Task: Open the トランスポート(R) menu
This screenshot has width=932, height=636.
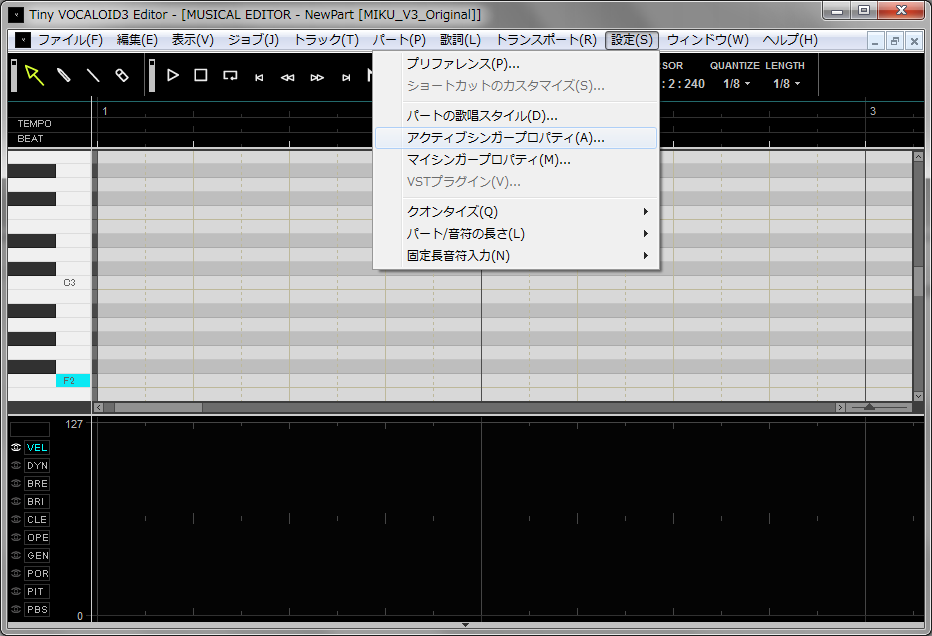Action: pos(546,40)
